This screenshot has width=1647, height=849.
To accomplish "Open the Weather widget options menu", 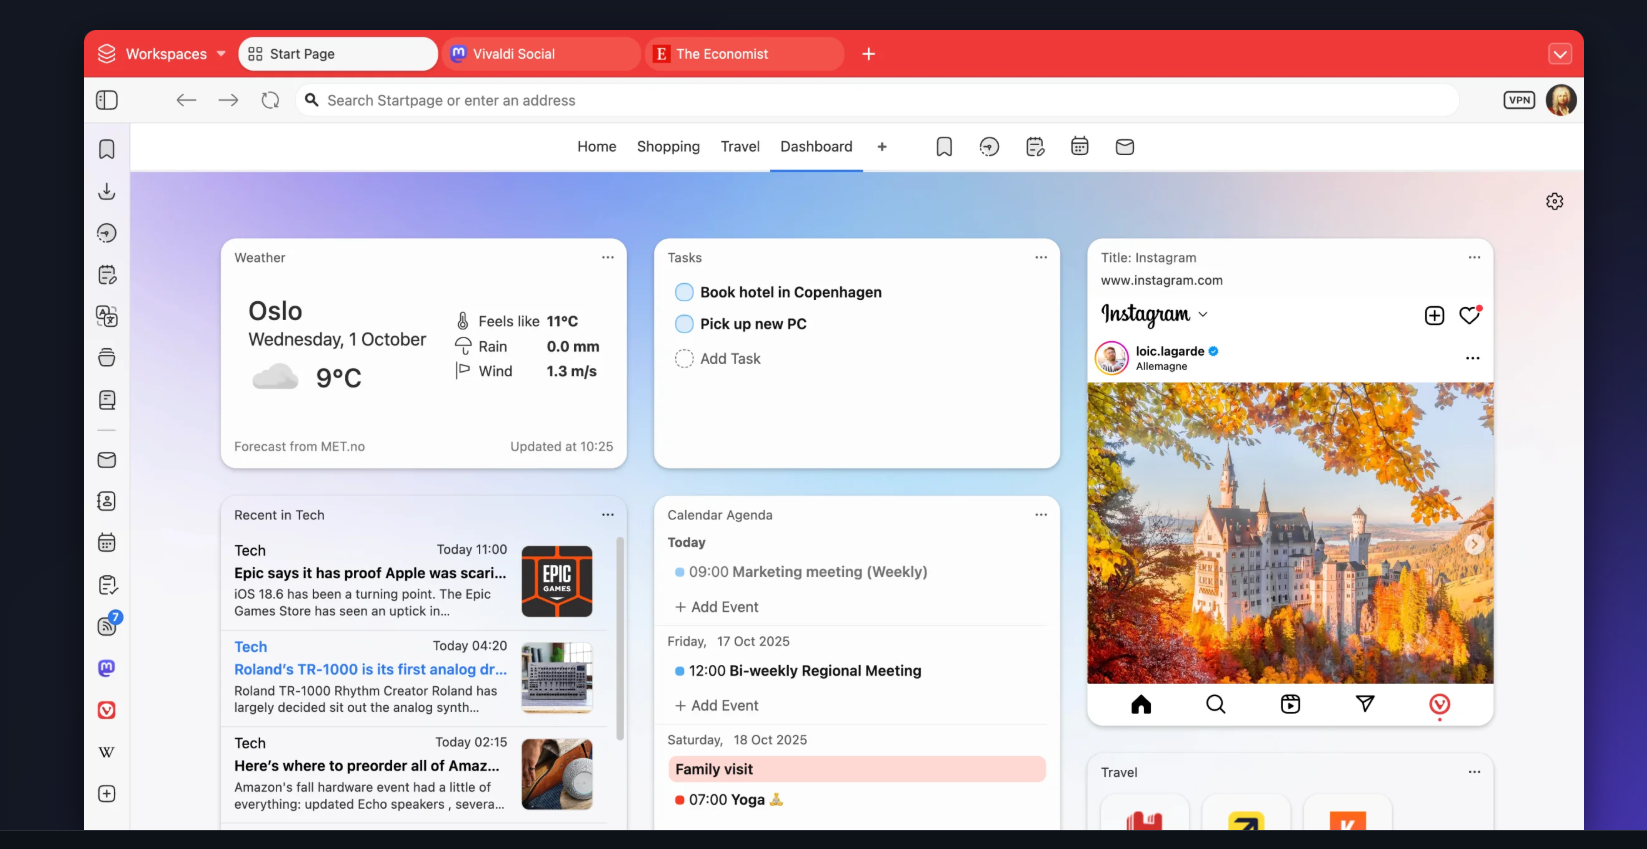I will point(607,258).
